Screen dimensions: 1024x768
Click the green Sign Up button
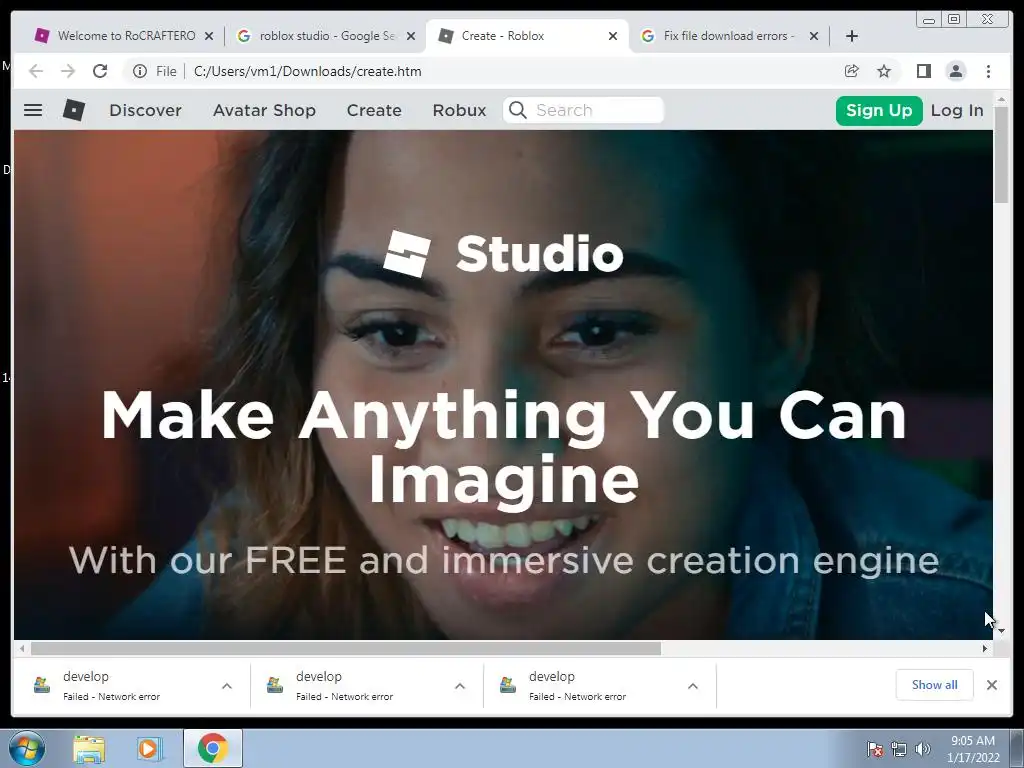coord(879,110)
